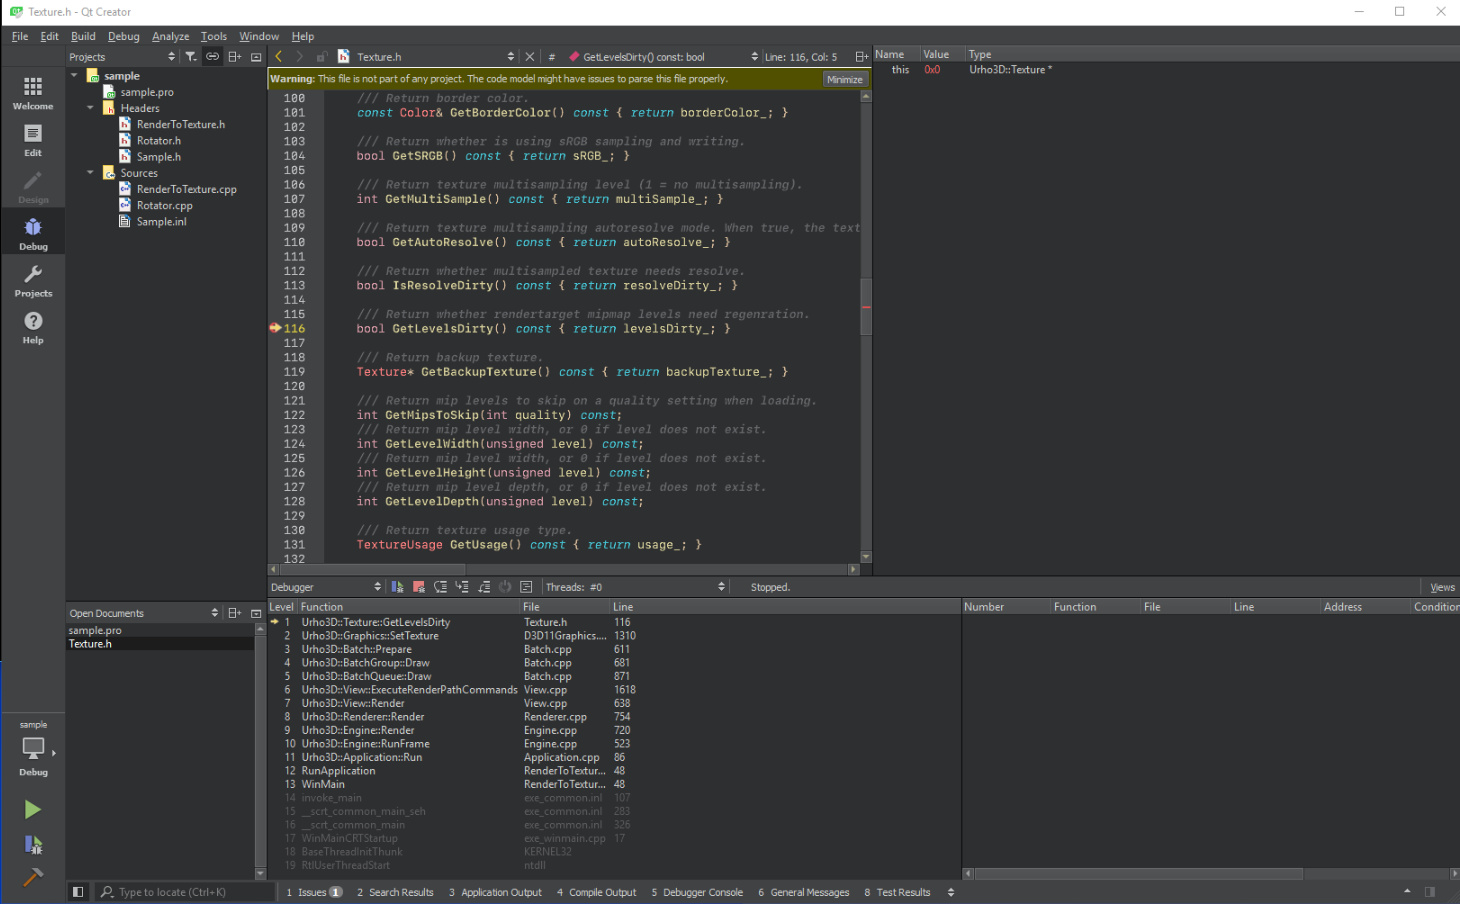Select RenderToTexture.h in project tree

tap(181, 124)
